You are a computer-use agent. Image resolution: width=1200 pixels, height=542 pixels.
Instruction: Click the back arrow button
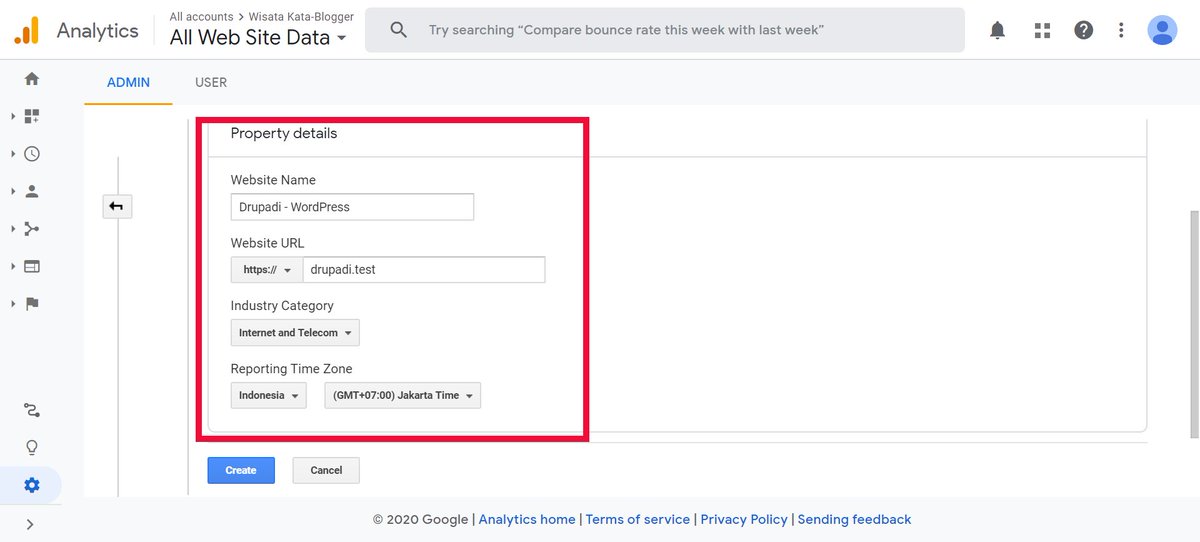point(117,206)
